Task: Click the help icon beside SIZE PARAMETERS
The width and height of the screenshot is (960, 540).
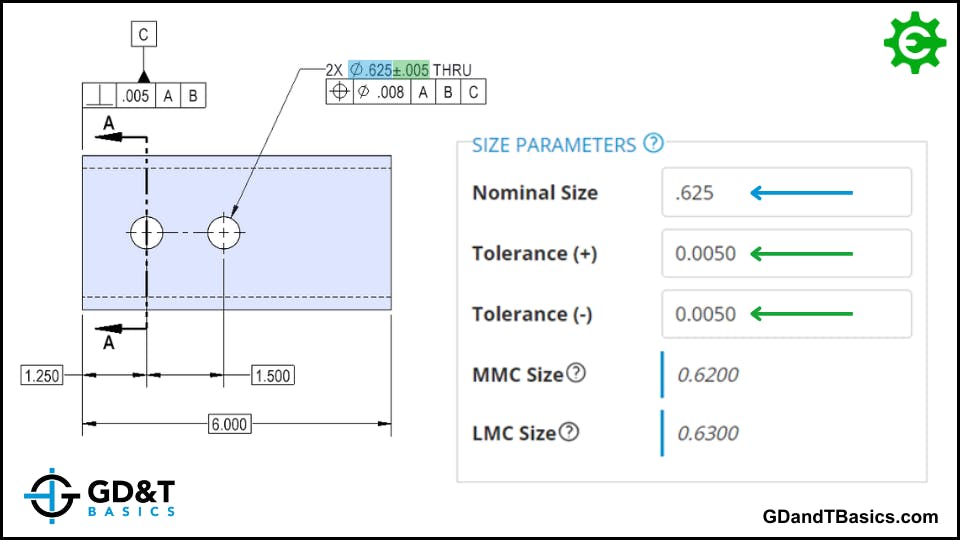Action: 653,143
